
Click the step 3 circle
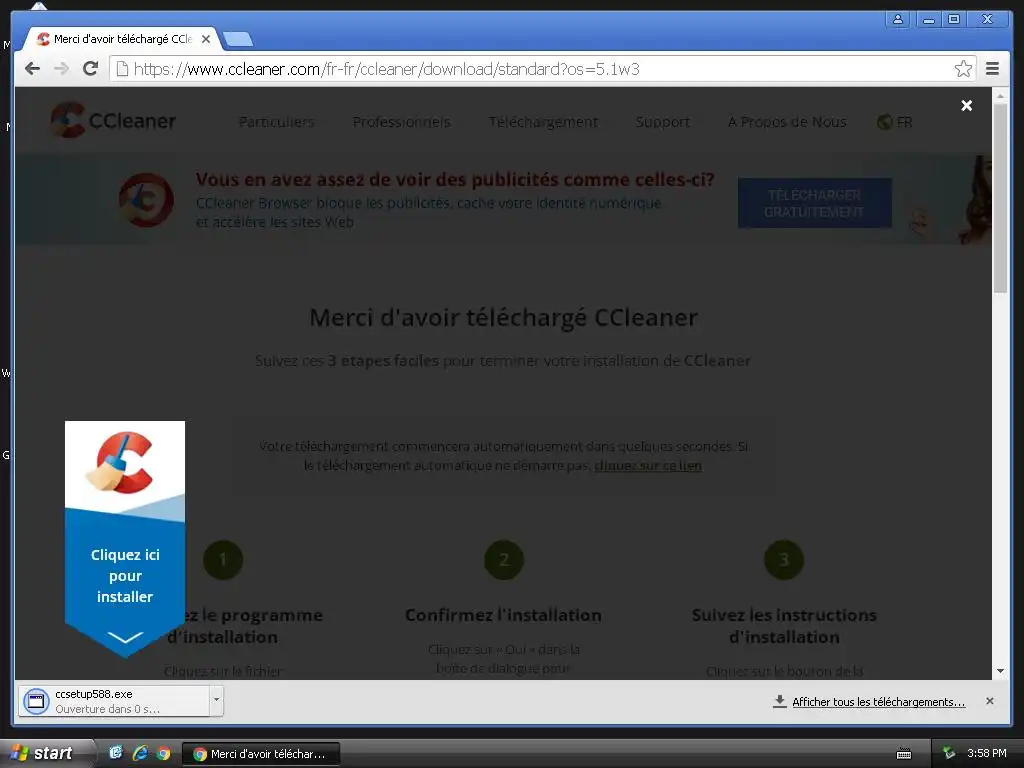tap(784, 560)
